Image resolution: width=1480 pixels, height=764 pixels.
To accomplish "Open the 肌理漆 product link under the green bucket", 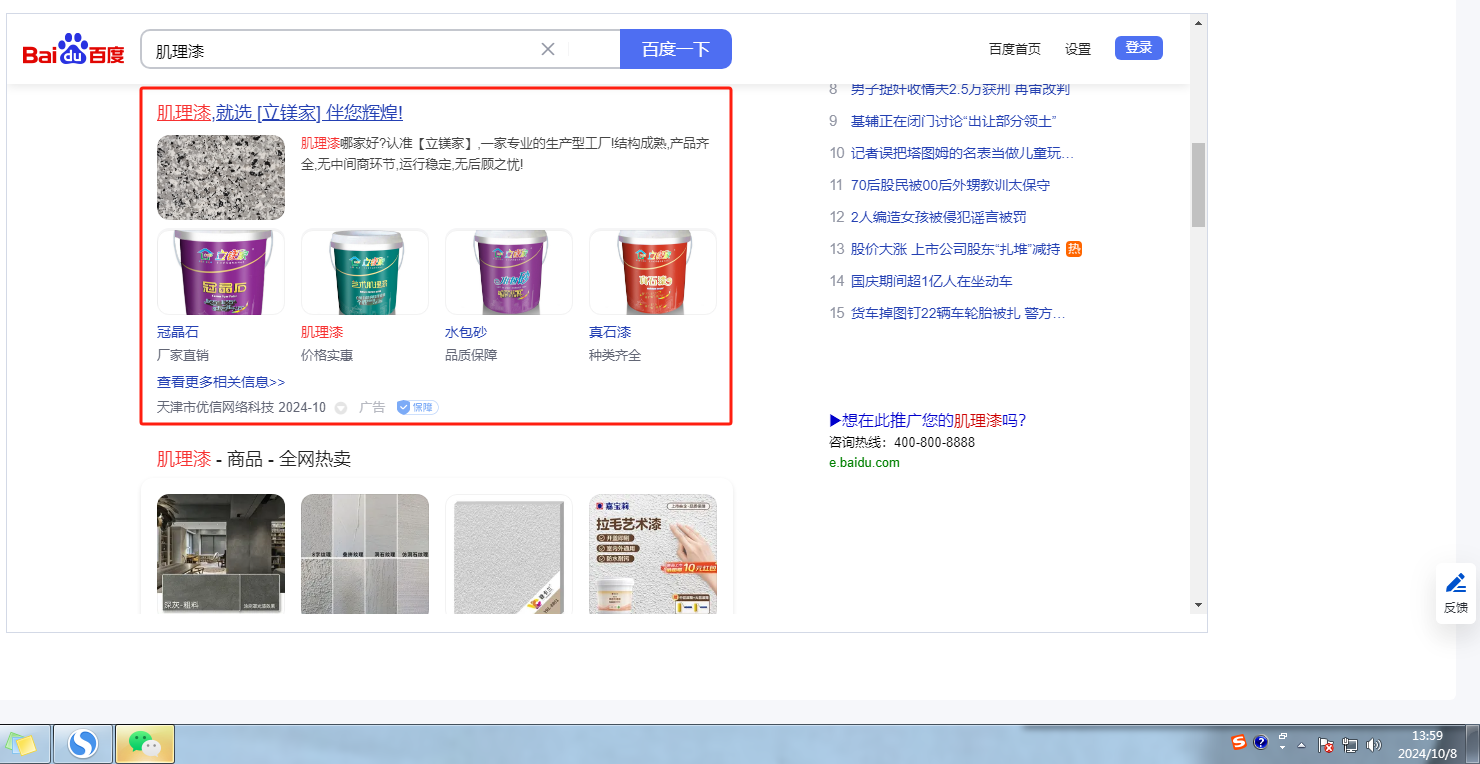I will [x=322, y=332].
